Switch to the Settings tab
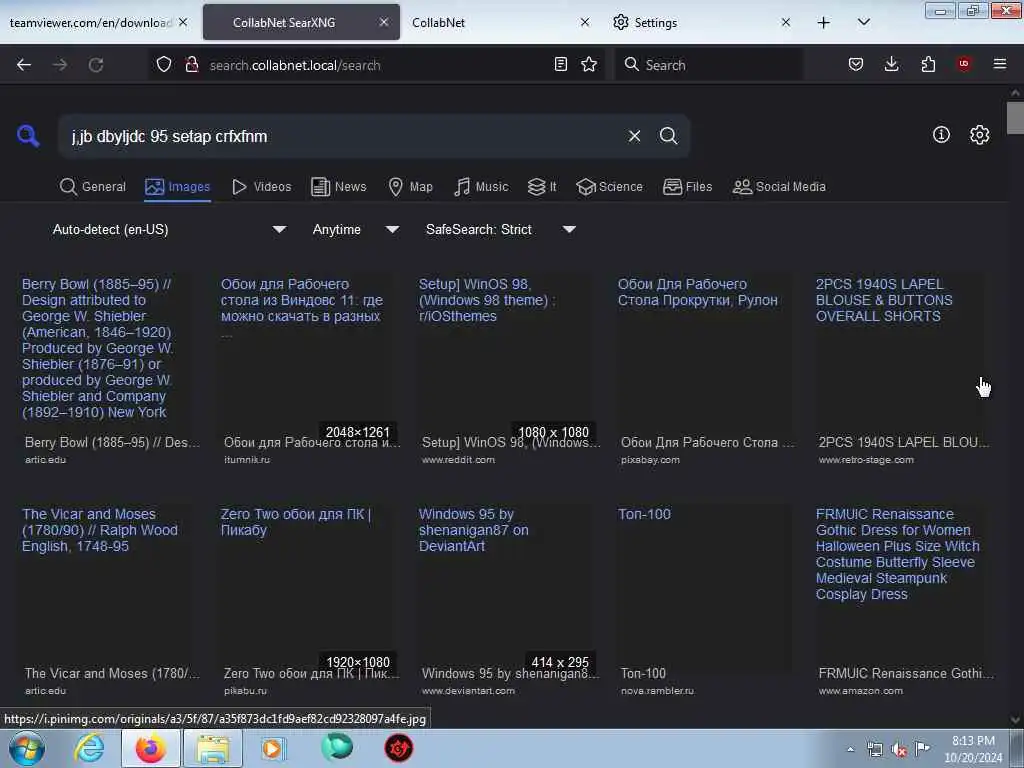The width and height of the screenshot is (1024, 768). (x=702, y=22)
